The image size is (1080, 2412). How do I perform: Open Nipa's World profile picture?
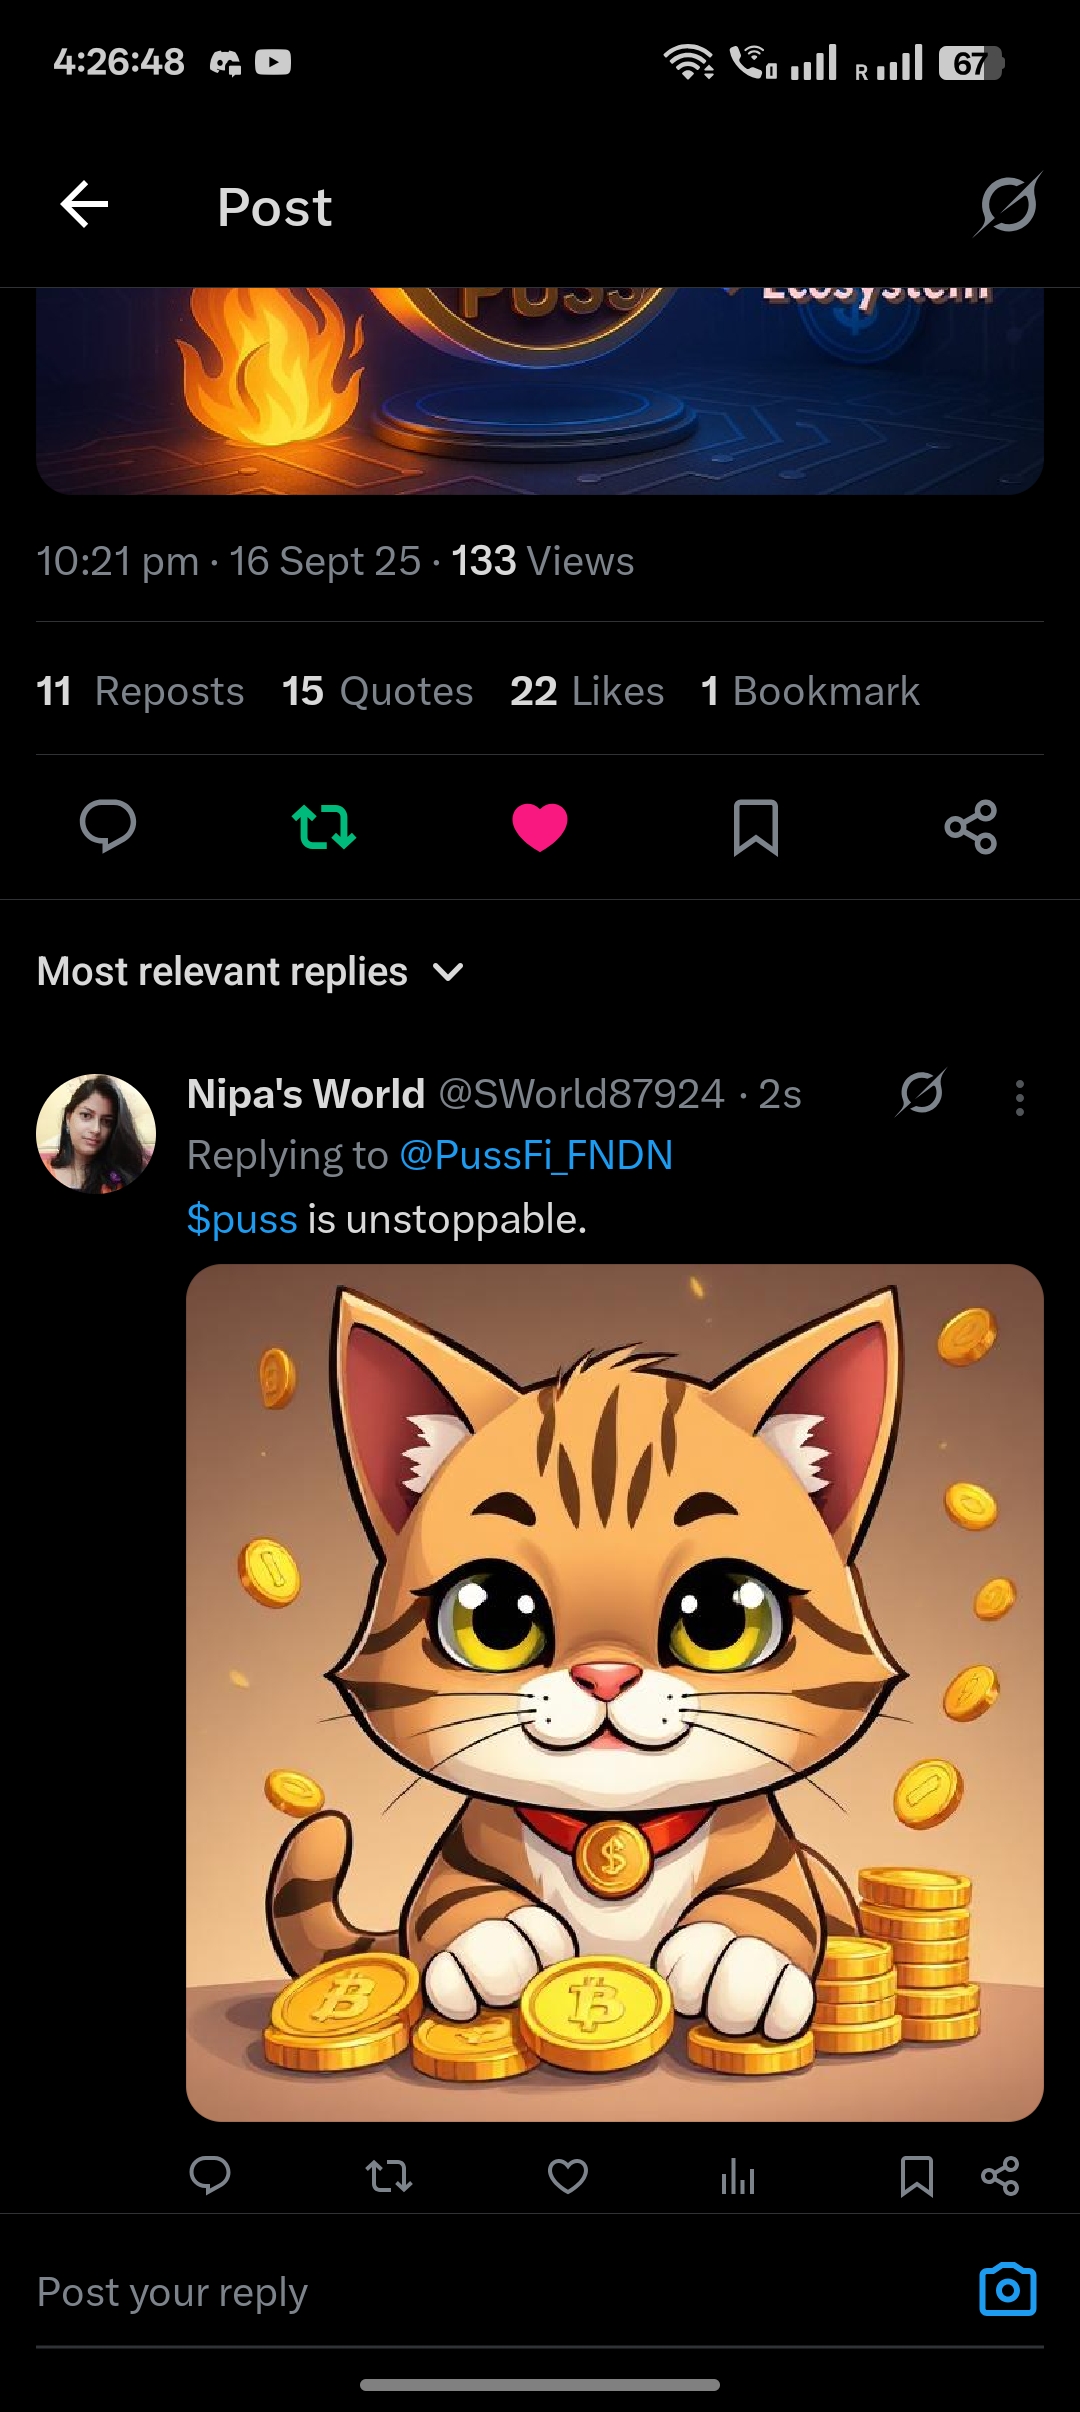click(x=96, y=1134)
